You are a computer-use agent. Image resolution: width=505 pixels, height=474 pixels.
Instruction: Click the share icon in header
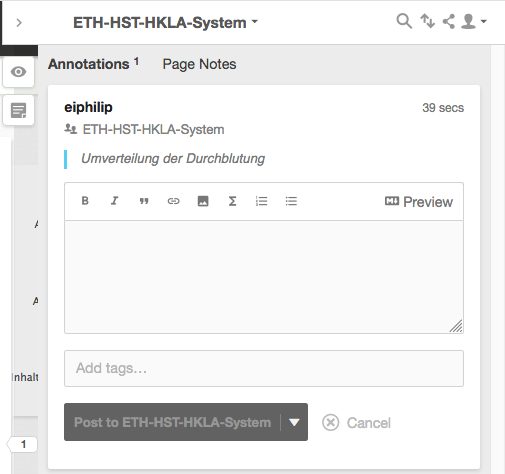coord(449,21)
